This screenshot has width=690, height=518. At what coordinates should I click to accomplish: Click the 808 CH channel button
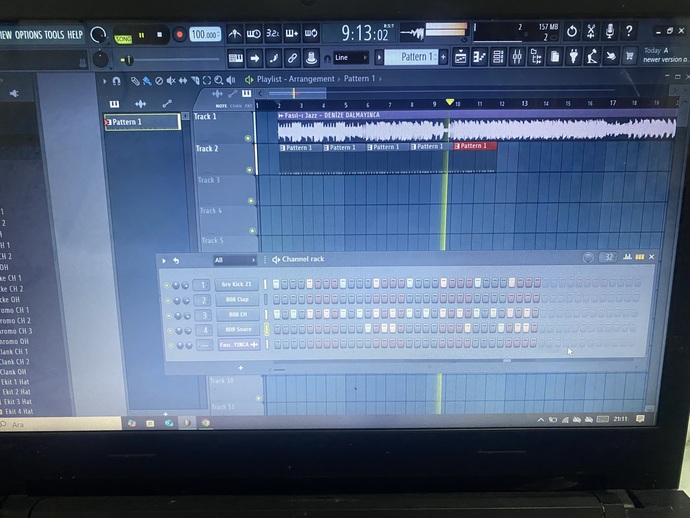coord(238,314)
